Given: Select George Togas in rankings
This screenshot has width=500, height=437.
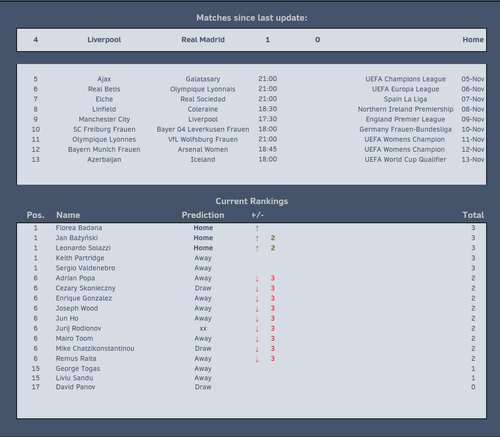Looking at the screenshot, I should 78,369.
